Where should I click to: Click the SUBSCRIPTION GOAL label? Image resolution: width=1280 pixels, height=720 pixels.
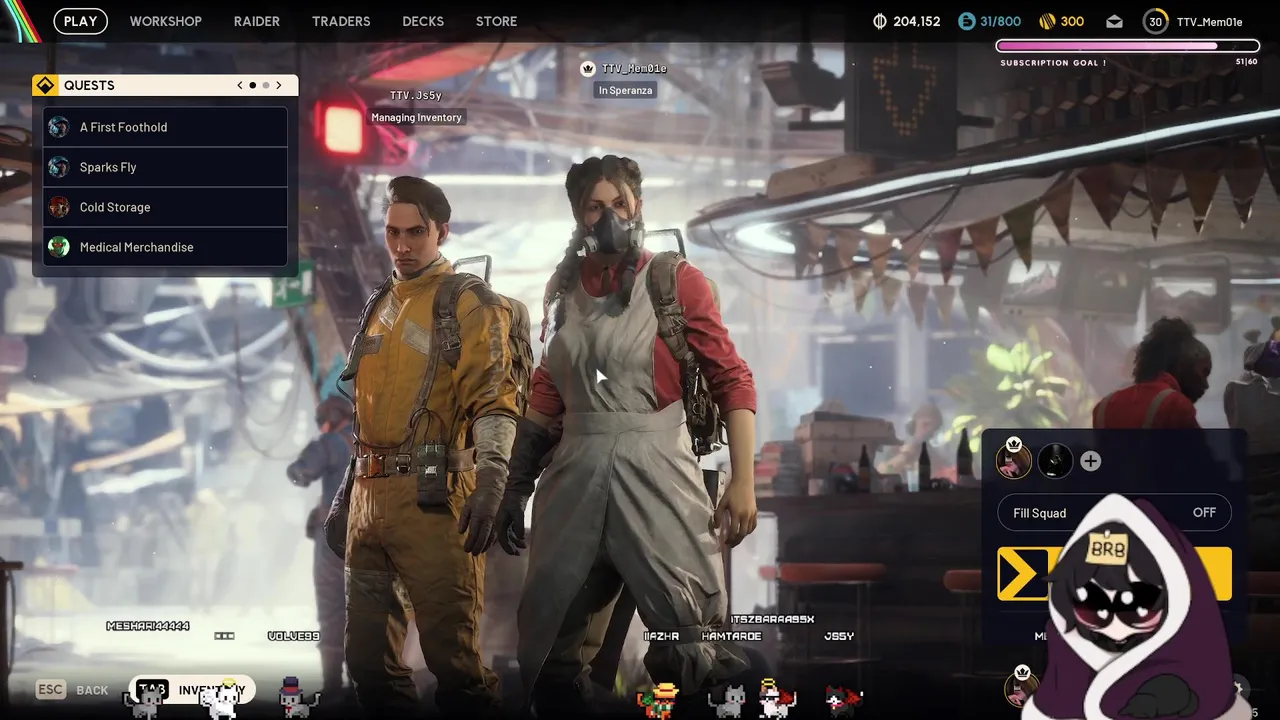tap(1053, 63)
